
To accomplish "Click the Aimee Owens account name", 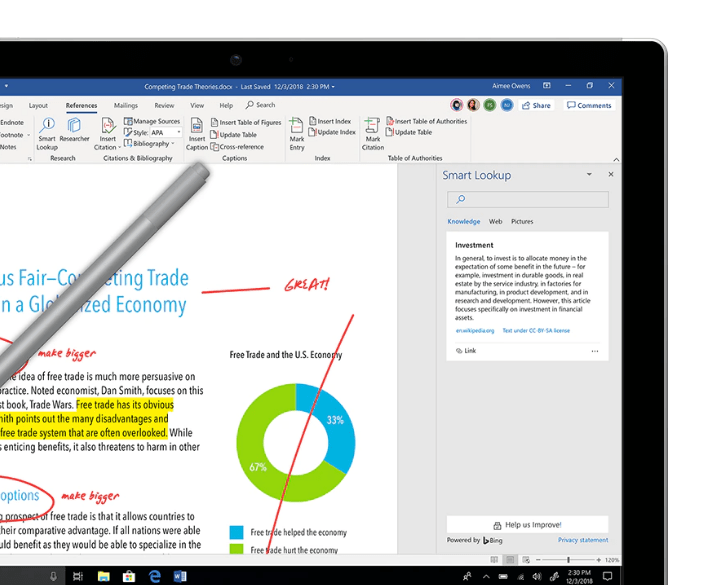I will coord(511,86).
